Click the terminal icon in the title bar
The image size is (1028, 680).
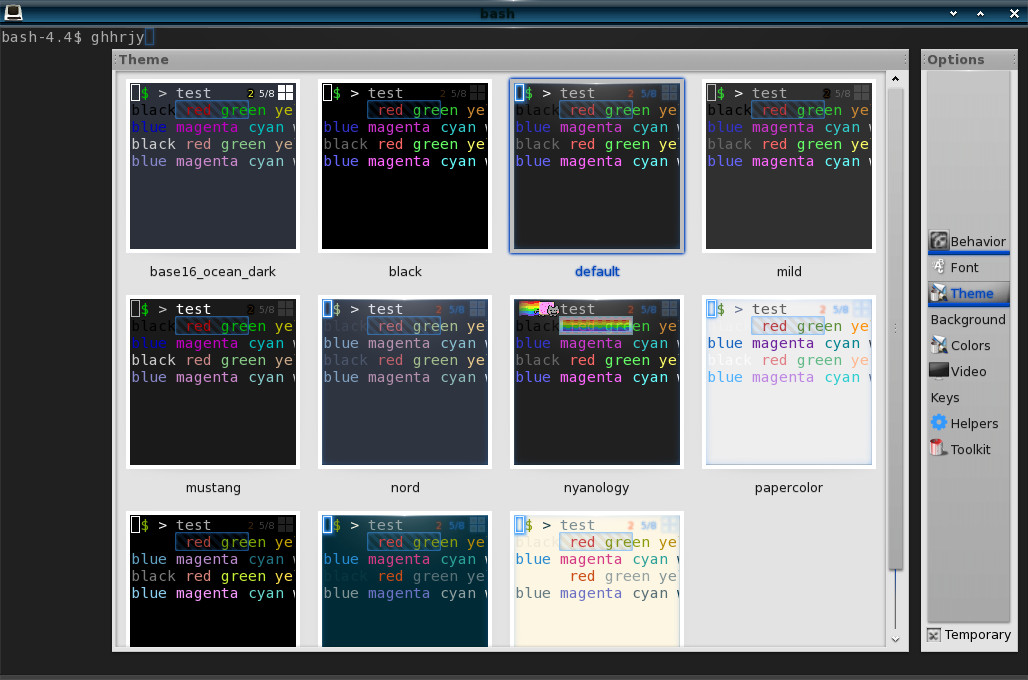(13, 12)
